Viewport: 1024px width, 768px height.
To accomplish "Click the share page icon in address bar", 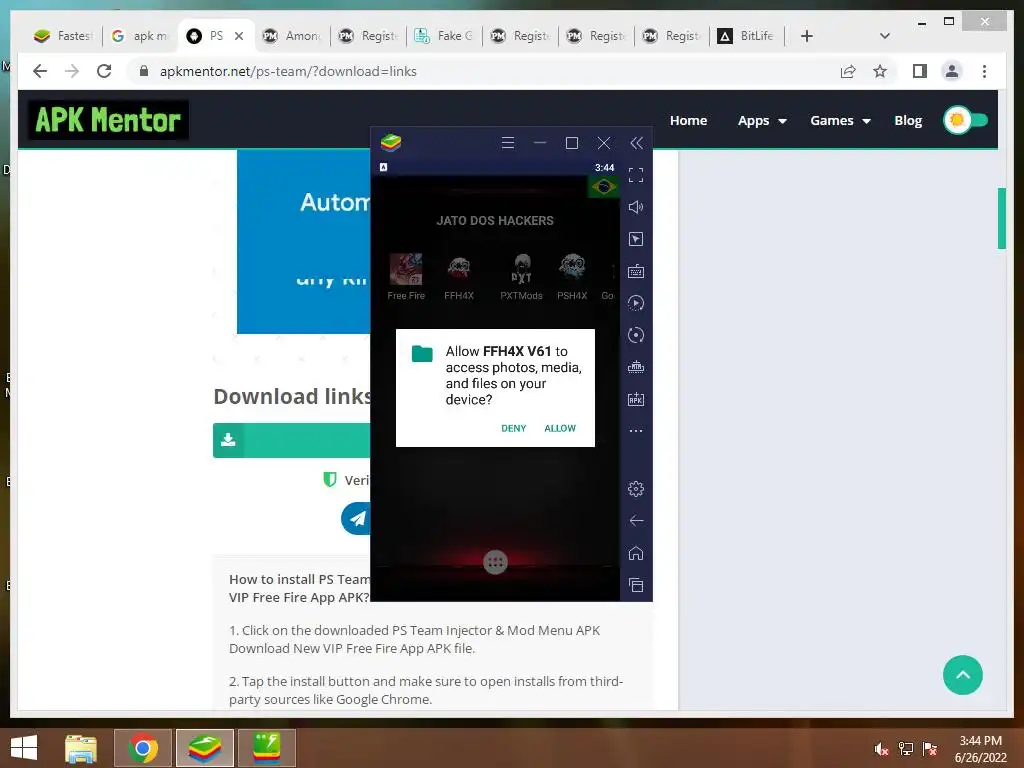I will (848, 71).
